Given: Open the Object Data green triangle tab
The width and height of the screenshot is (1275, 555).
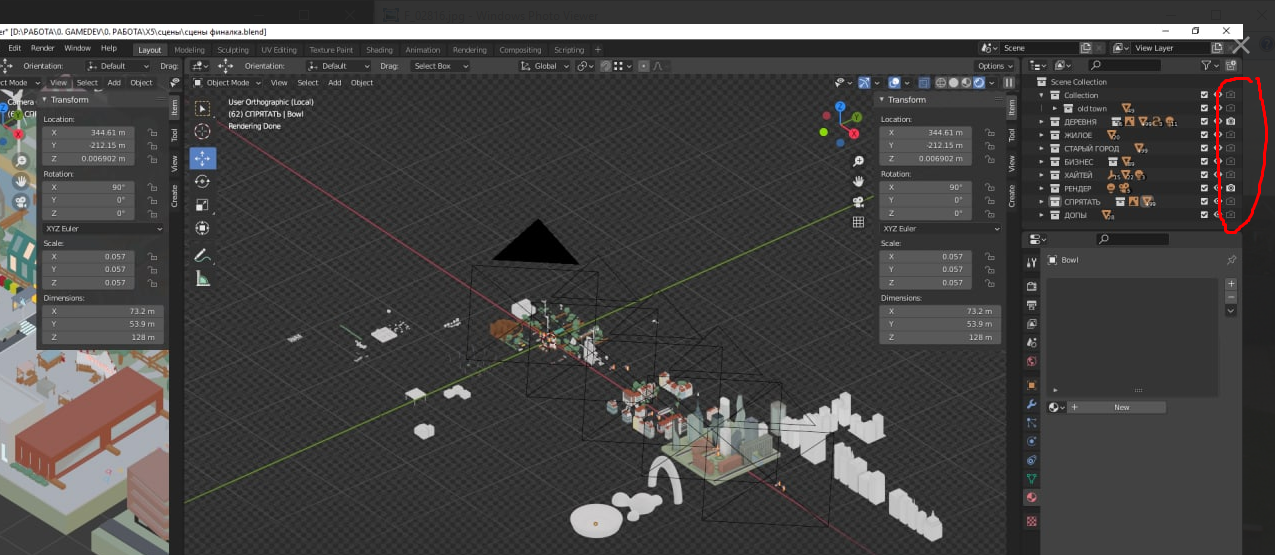Looking at the screenshot, I should (1032, 479).
